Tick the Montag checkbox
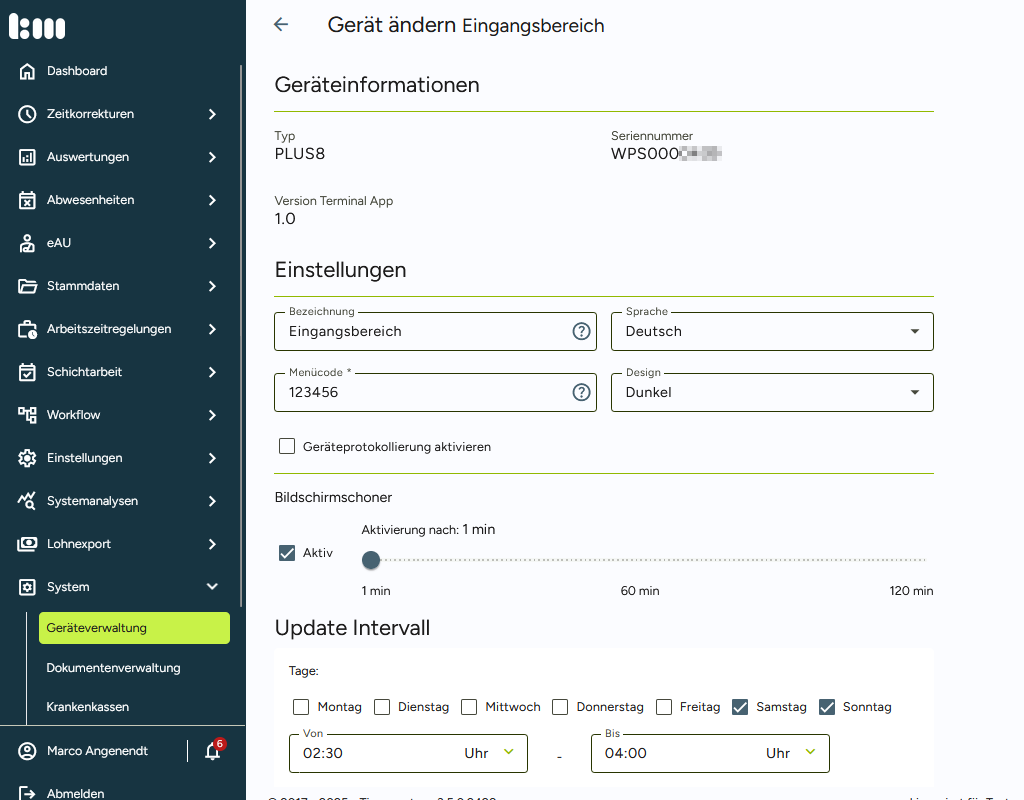The width and height of the screenshot is (1024, 800). (x=301, y=707)
